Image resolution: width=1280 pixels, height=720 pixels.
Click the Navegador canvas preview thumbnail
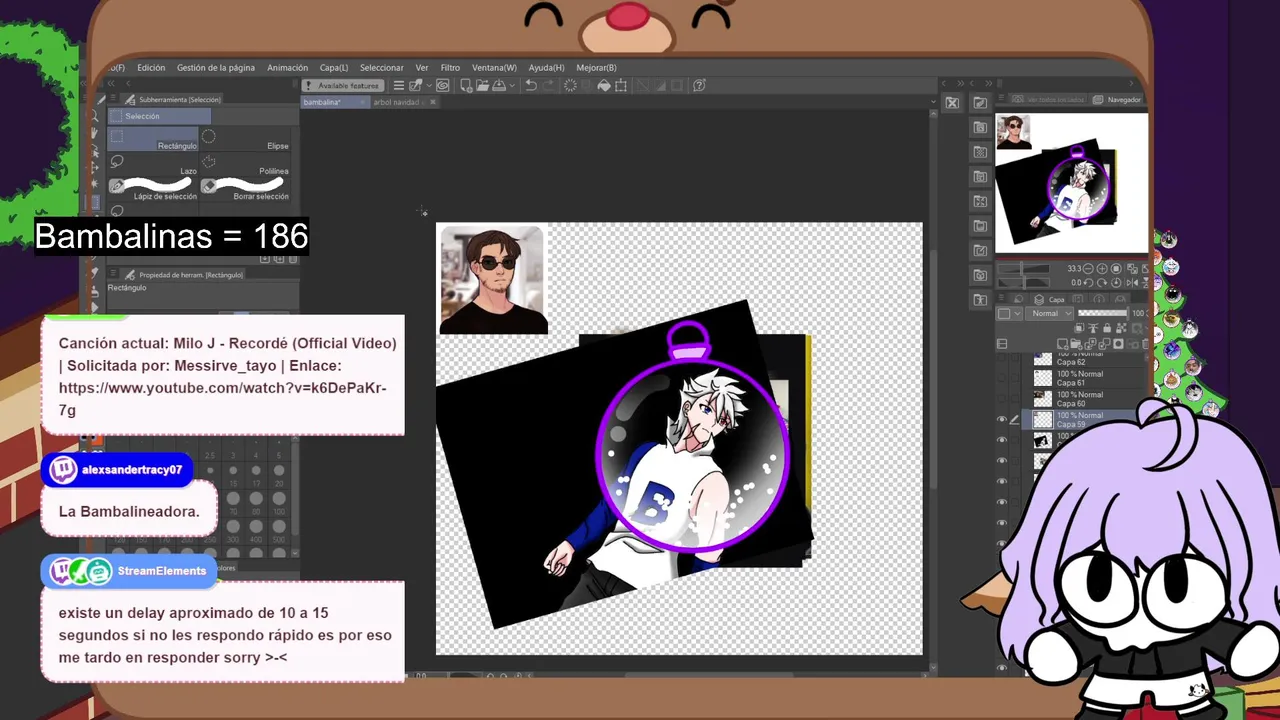click(1071, 183)
